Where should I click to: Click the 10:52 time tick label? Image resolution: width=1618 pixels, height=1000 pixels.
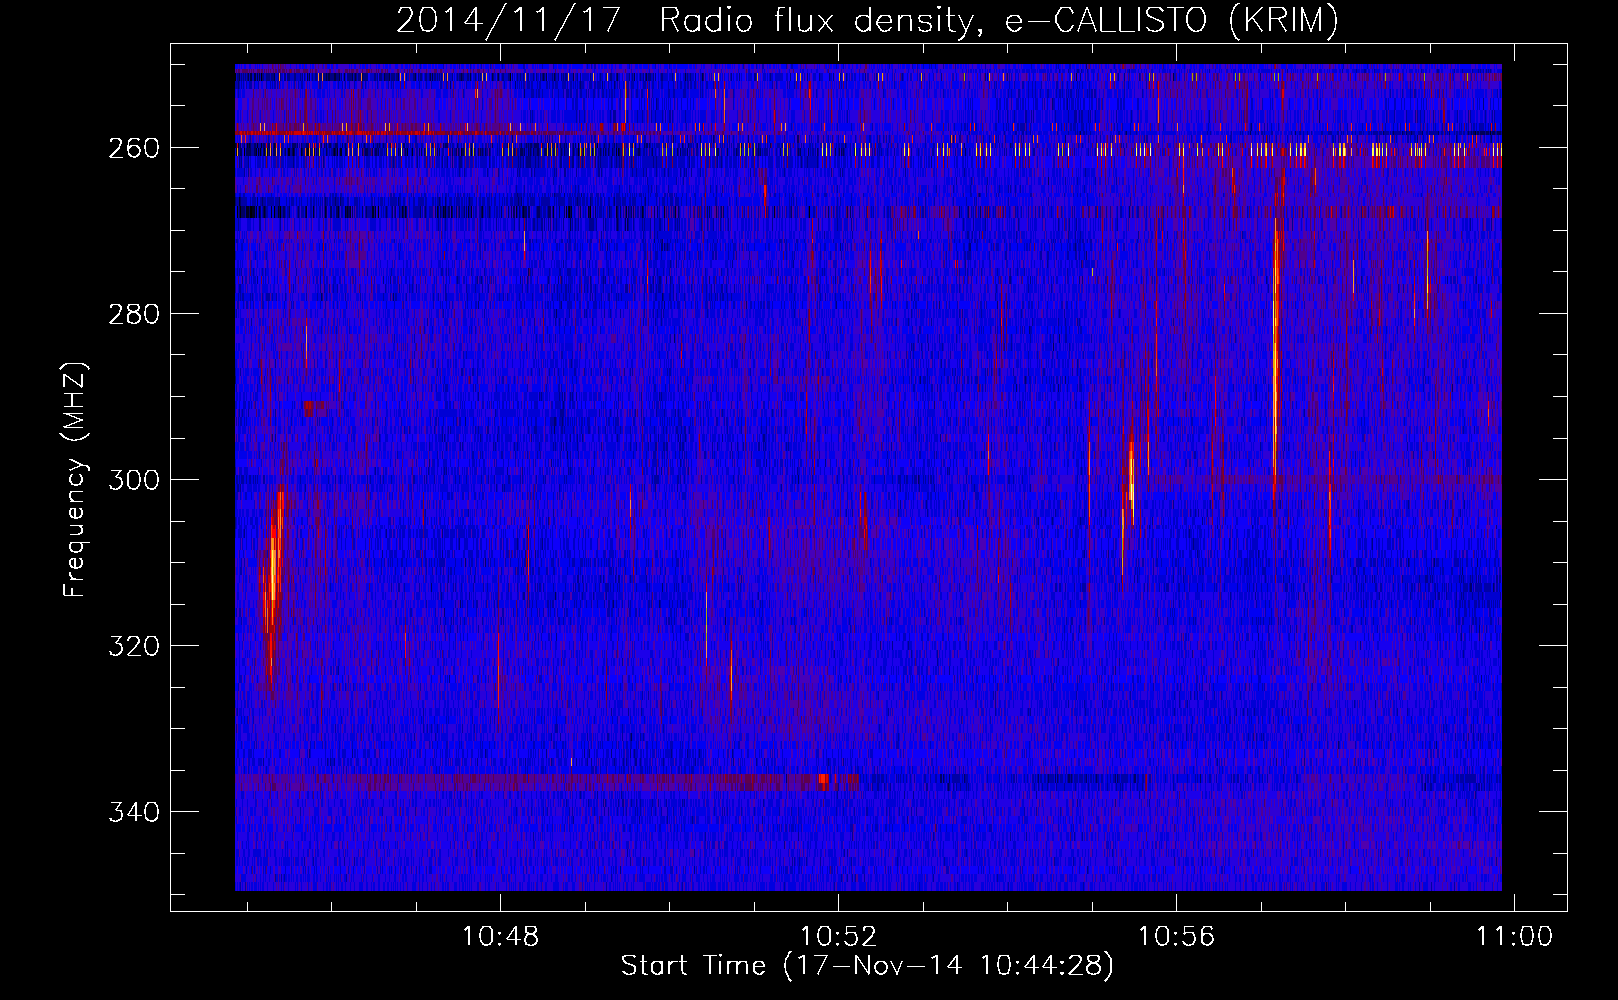[x=839, y=936]
